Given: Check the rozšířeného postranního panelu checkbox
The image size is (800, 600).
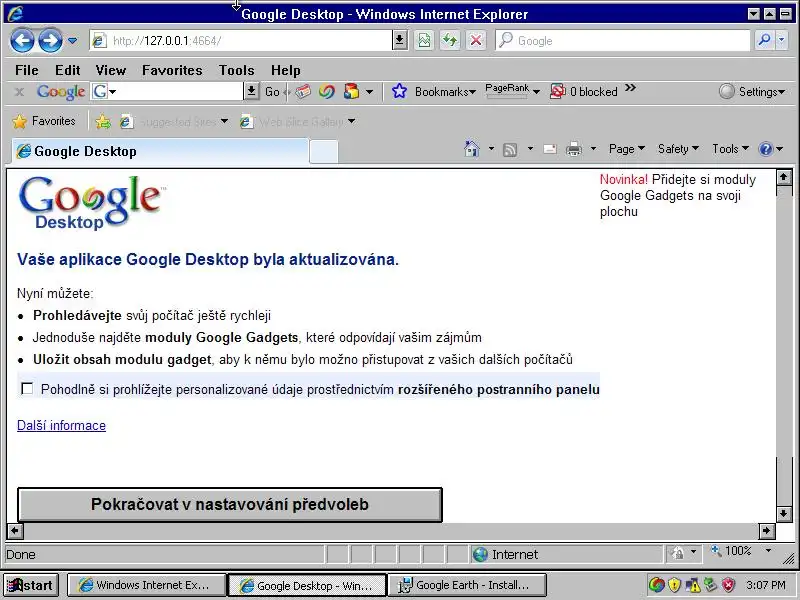Looking at the screenshot, I should coord(28,389).
